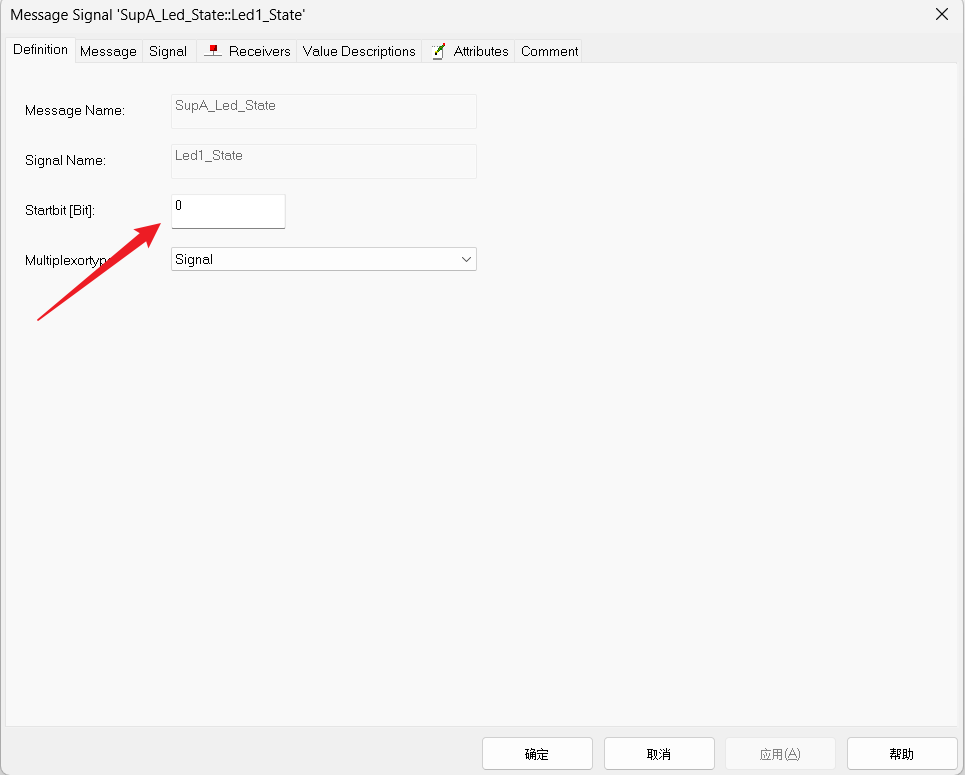Confirm with the 确定 button
This screenshot has width=965, height=775.
coord(537,753)
